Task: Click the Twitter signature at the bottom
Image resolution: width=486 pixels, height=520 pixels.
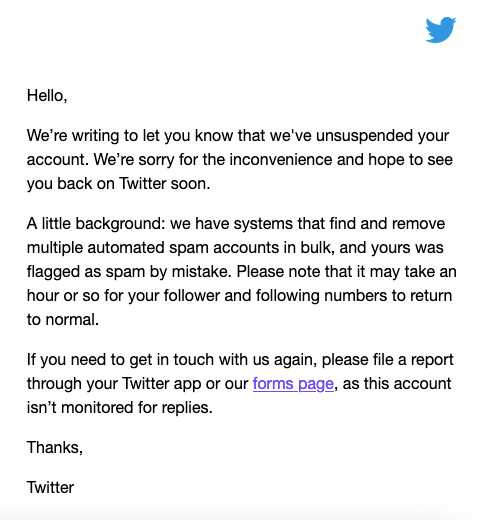Action: [50, 487]
